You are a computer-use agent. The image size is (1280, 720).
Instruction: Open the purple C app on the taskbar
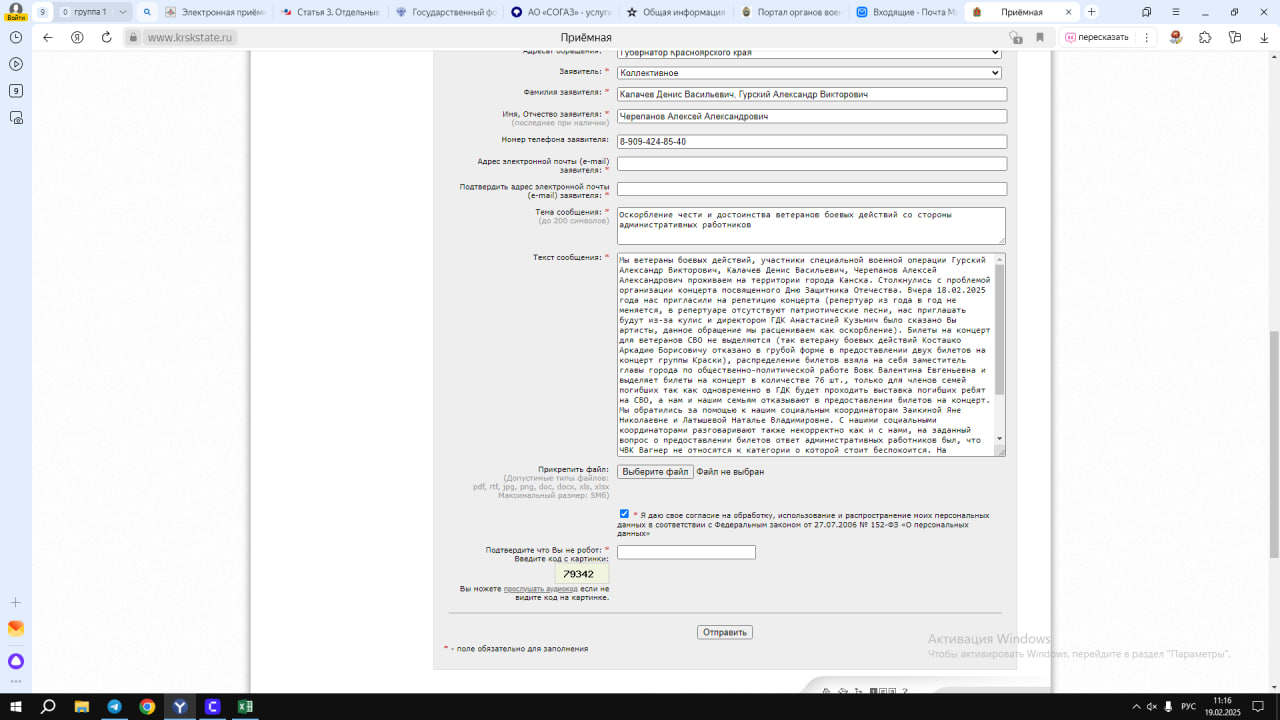[x=212, y=706]
